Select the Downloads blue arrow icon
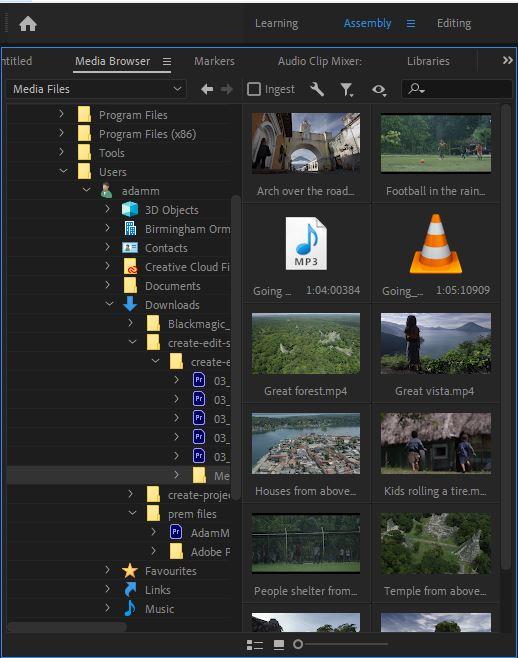 130,304
